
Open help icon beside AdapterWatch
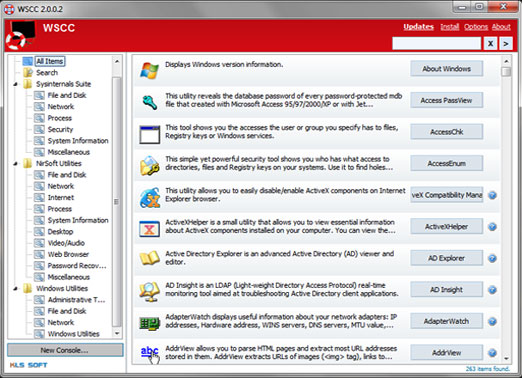pos(492,321)
